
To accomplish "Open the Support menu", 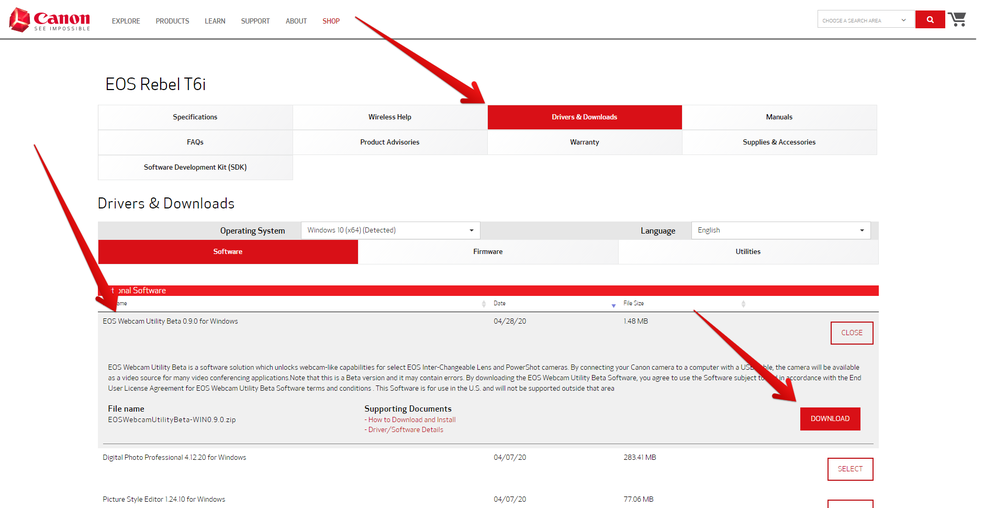I will pos(255,21).
